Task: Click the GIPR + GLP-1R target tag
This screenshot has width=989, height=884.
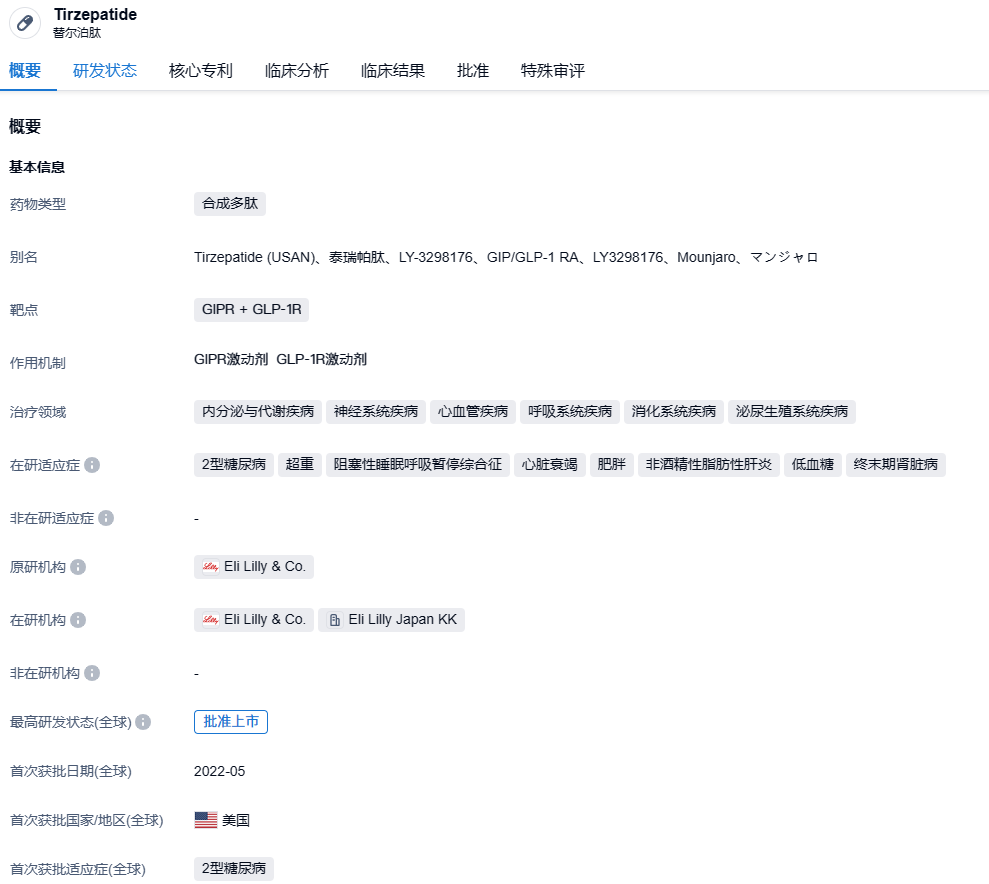Action: click(252, 310)
